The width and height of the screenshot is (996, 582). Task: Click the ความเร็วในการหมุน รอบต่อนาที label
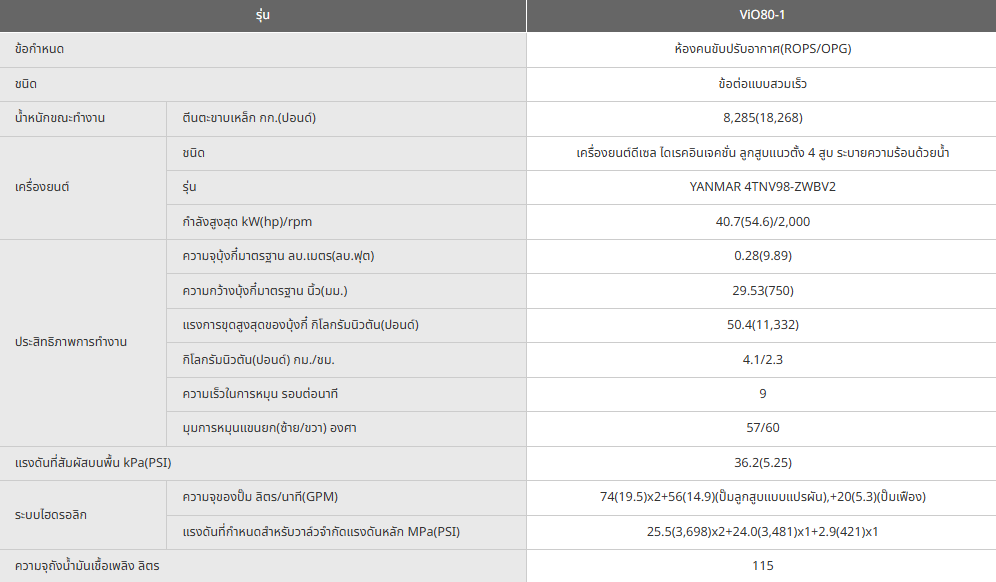267,394
